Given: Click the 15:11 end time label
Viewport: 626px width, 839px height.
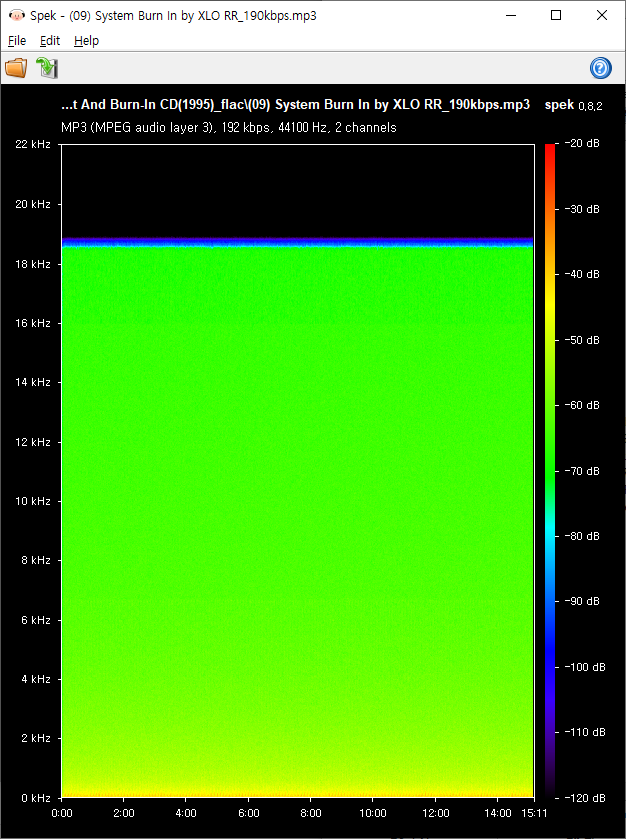Looking at the screenshot, I should [535, 813].
